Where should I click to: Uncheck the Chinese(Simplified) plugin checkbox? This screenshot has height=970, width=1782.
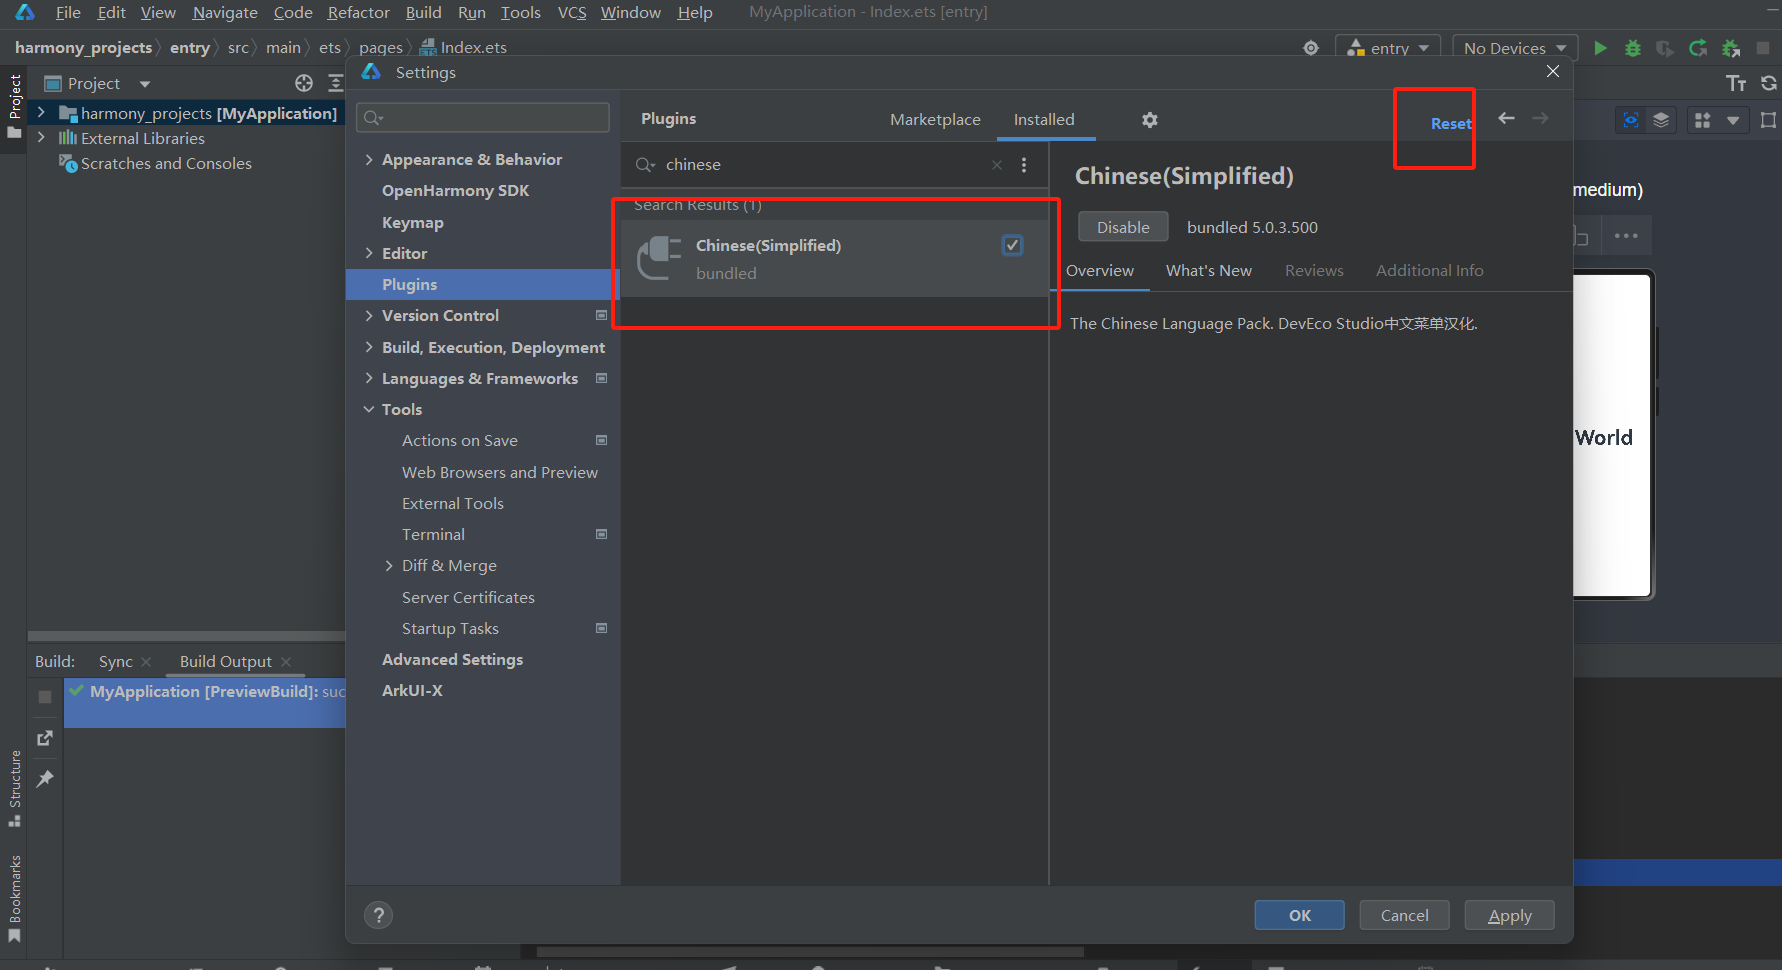pyautogui.click(x=1012, y=244)
